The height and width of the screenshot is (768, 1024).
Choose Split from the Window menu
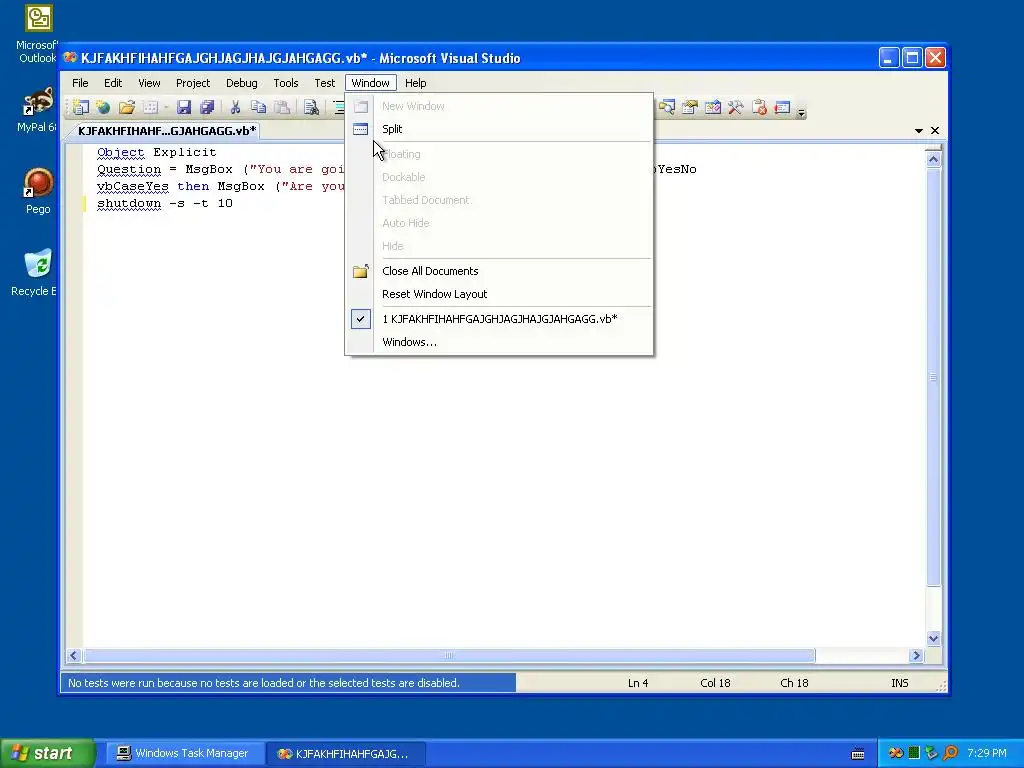click(500, 129)
